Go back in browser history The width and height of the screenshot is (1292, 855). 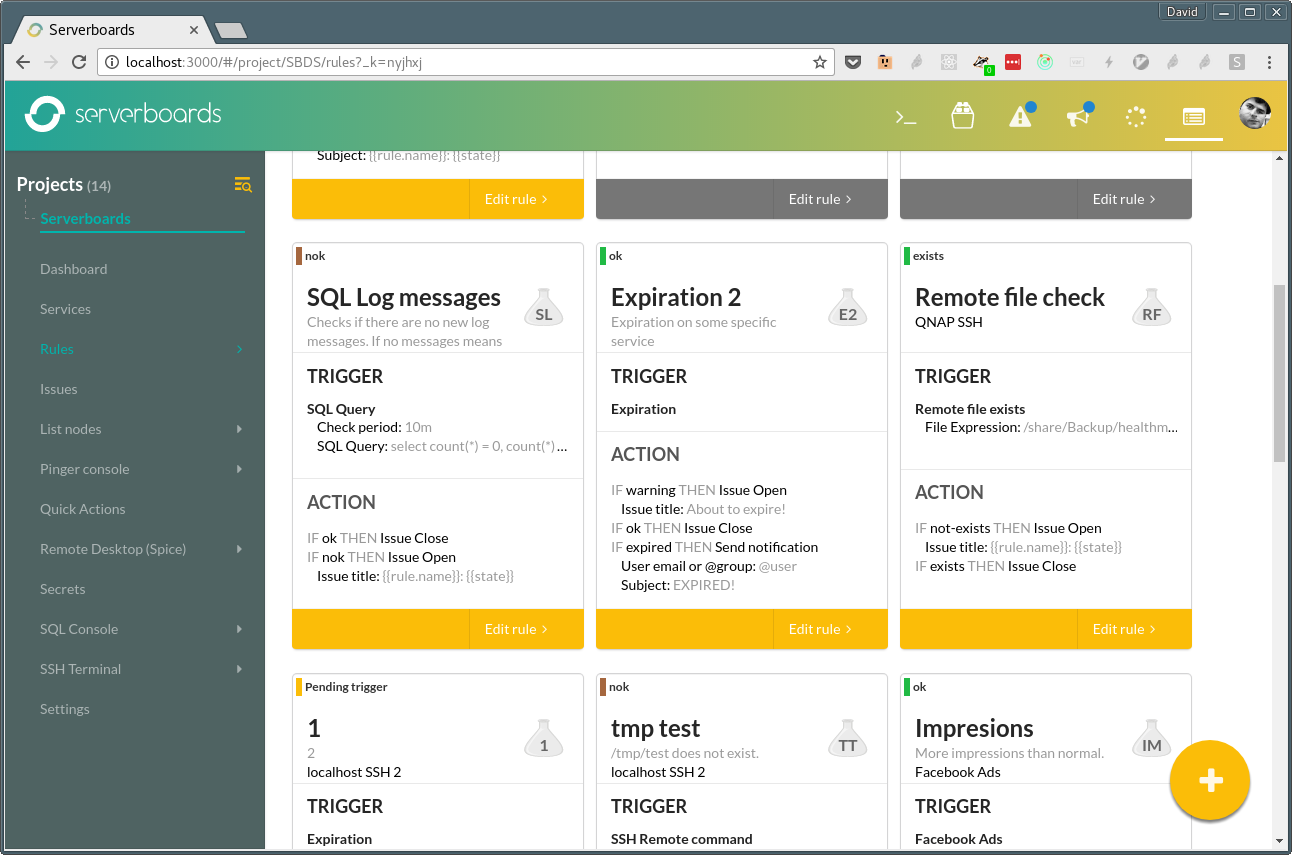(x=23, y=62)
